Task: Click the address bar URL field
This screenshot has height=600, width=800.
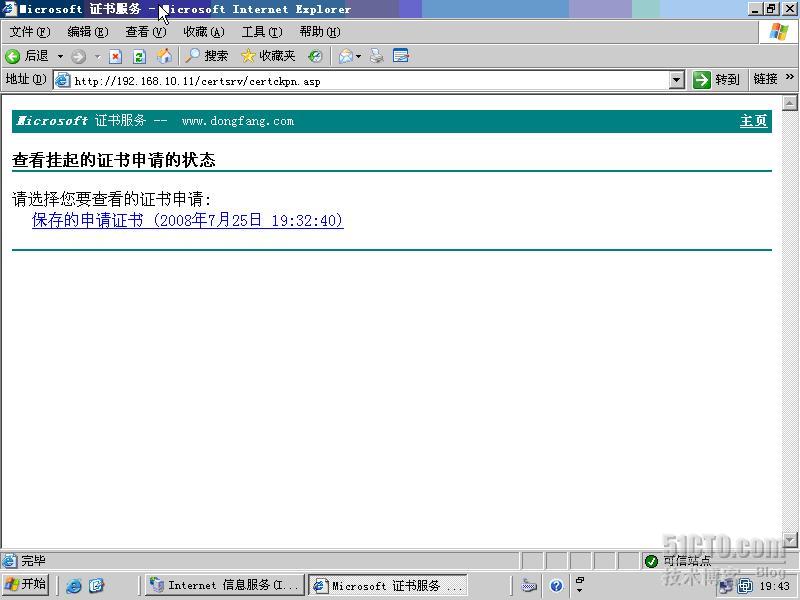Action: [x=370, y=81]
